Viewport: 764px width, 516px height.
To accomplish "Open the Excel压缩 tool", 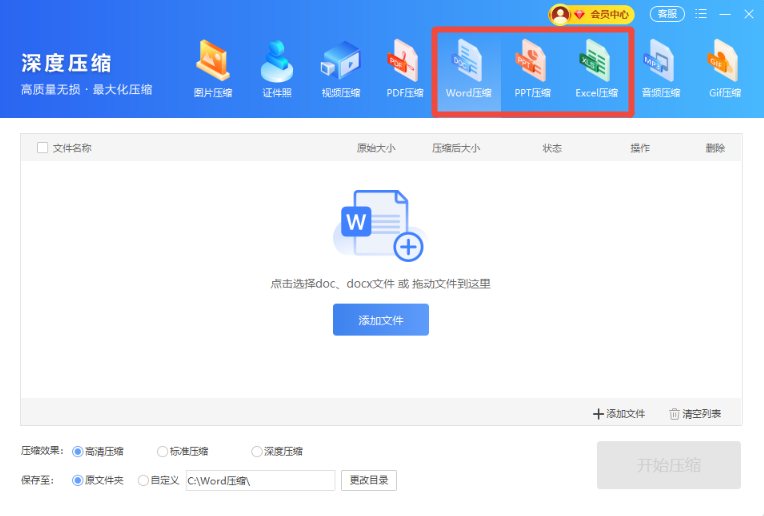I will [x=597, y=69].
